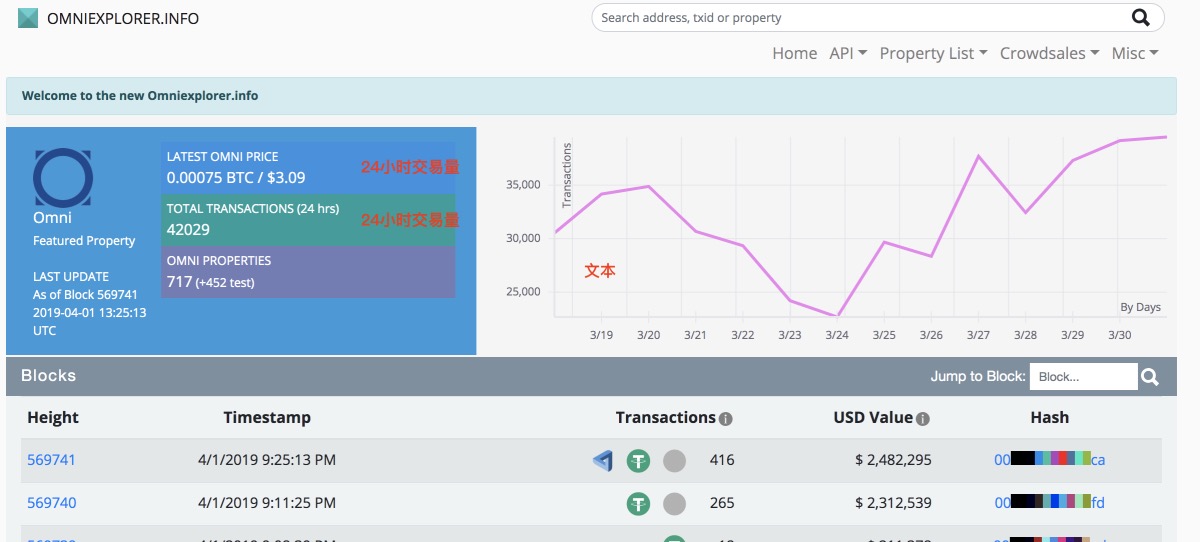
Task: Open block 569740 height link
Action: tap(51, 502)
